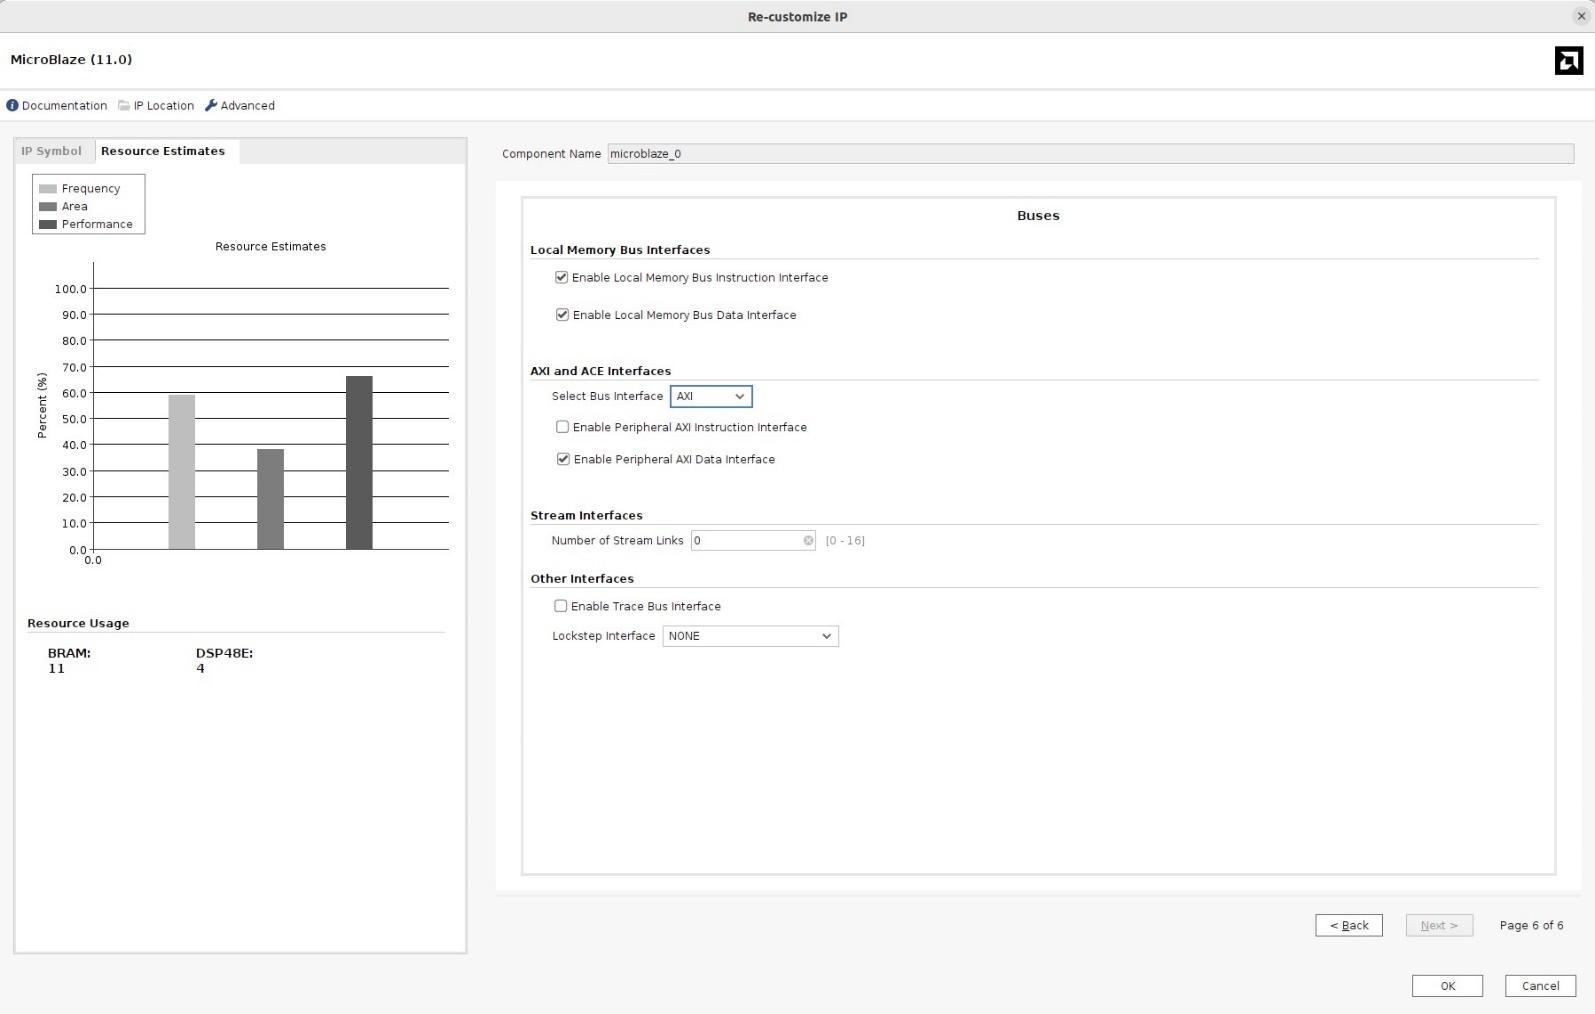1595x1014 pixels.
Task: Click the 'Other Interfaces' heading
Action: (582, 578)
